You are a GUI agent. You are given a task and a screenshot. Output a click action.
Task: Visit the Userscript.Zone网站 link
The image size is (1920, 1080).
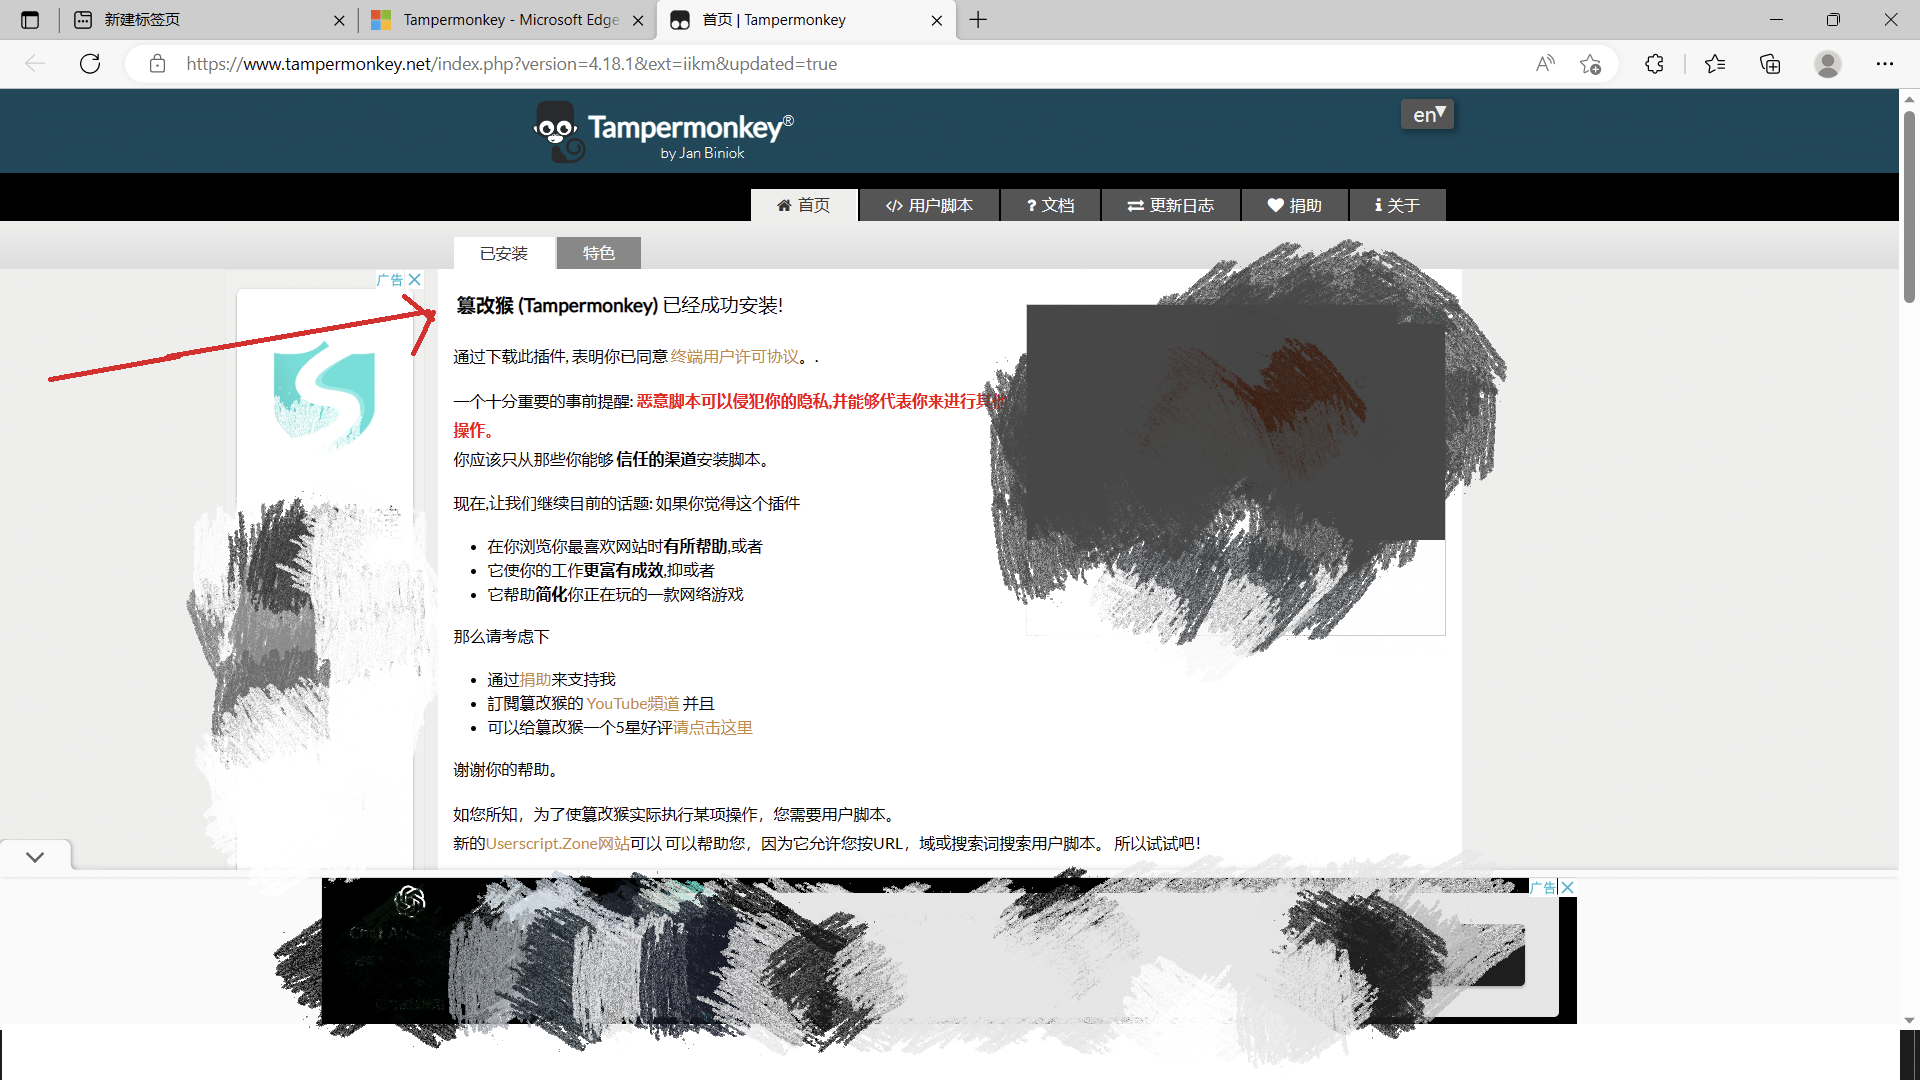tap(557, 844)
